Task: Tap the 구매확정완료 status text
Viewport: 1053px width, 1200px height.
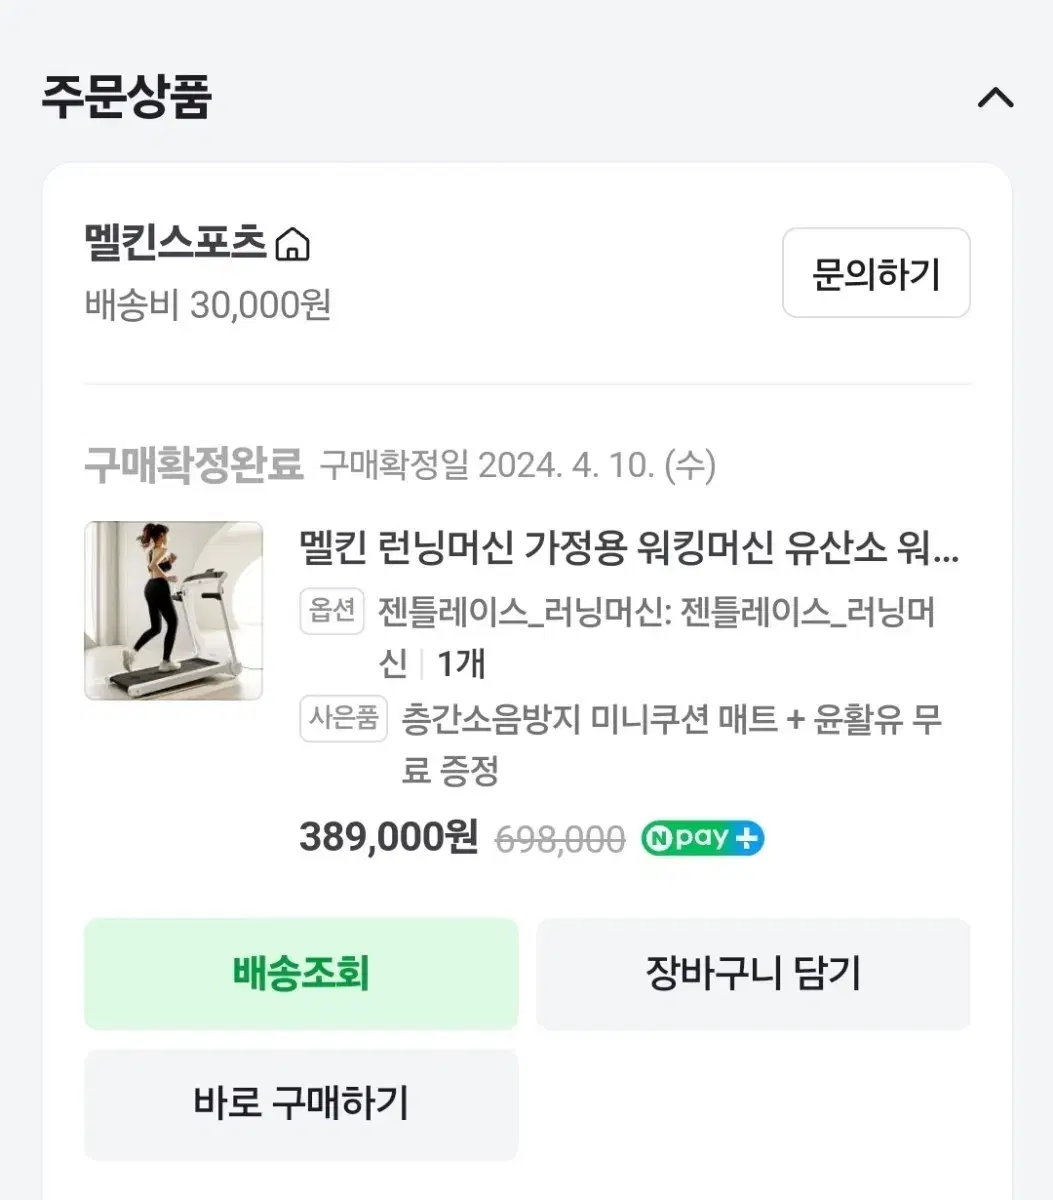Action: (x=193, y=465)
